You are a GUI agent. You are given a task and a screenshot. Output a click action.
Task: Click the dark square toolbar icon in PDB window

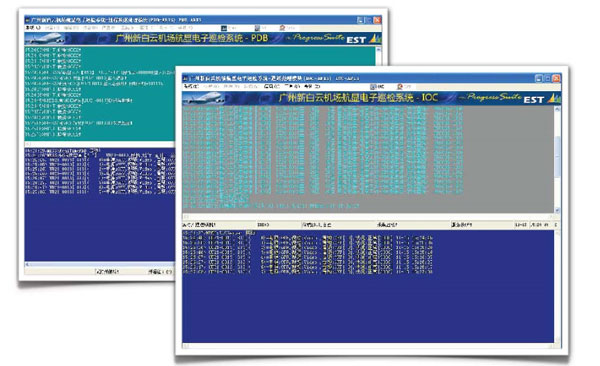point(224,28)
